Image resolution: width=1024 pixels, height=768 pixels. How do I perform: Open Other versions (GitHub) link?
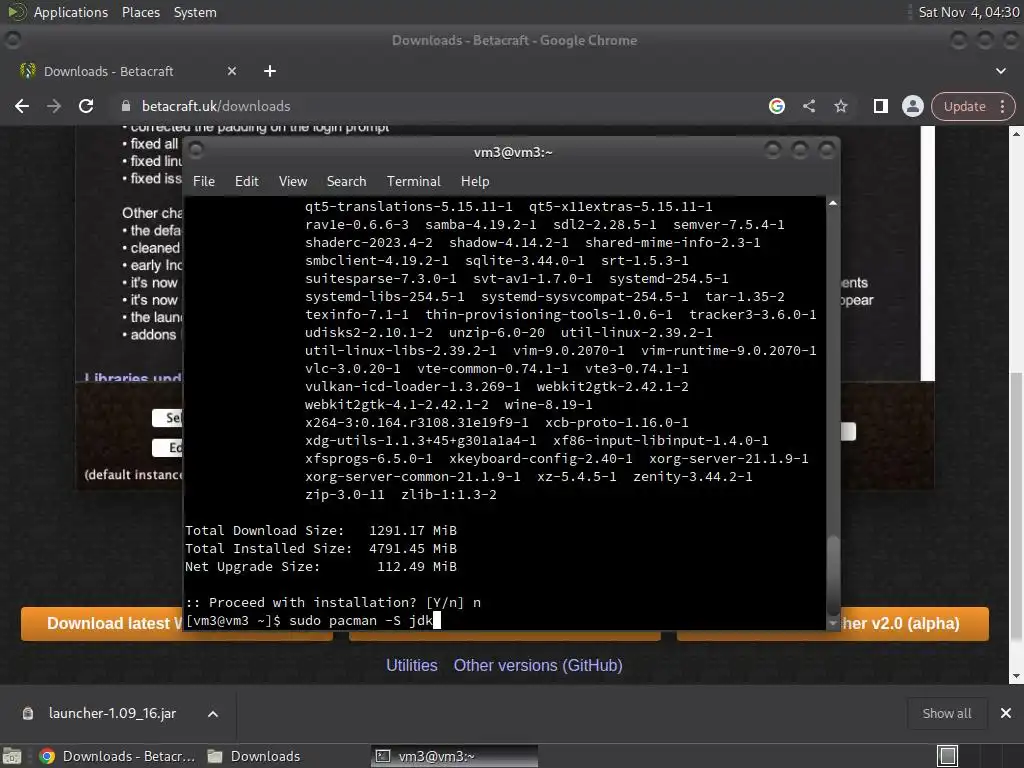537,665
